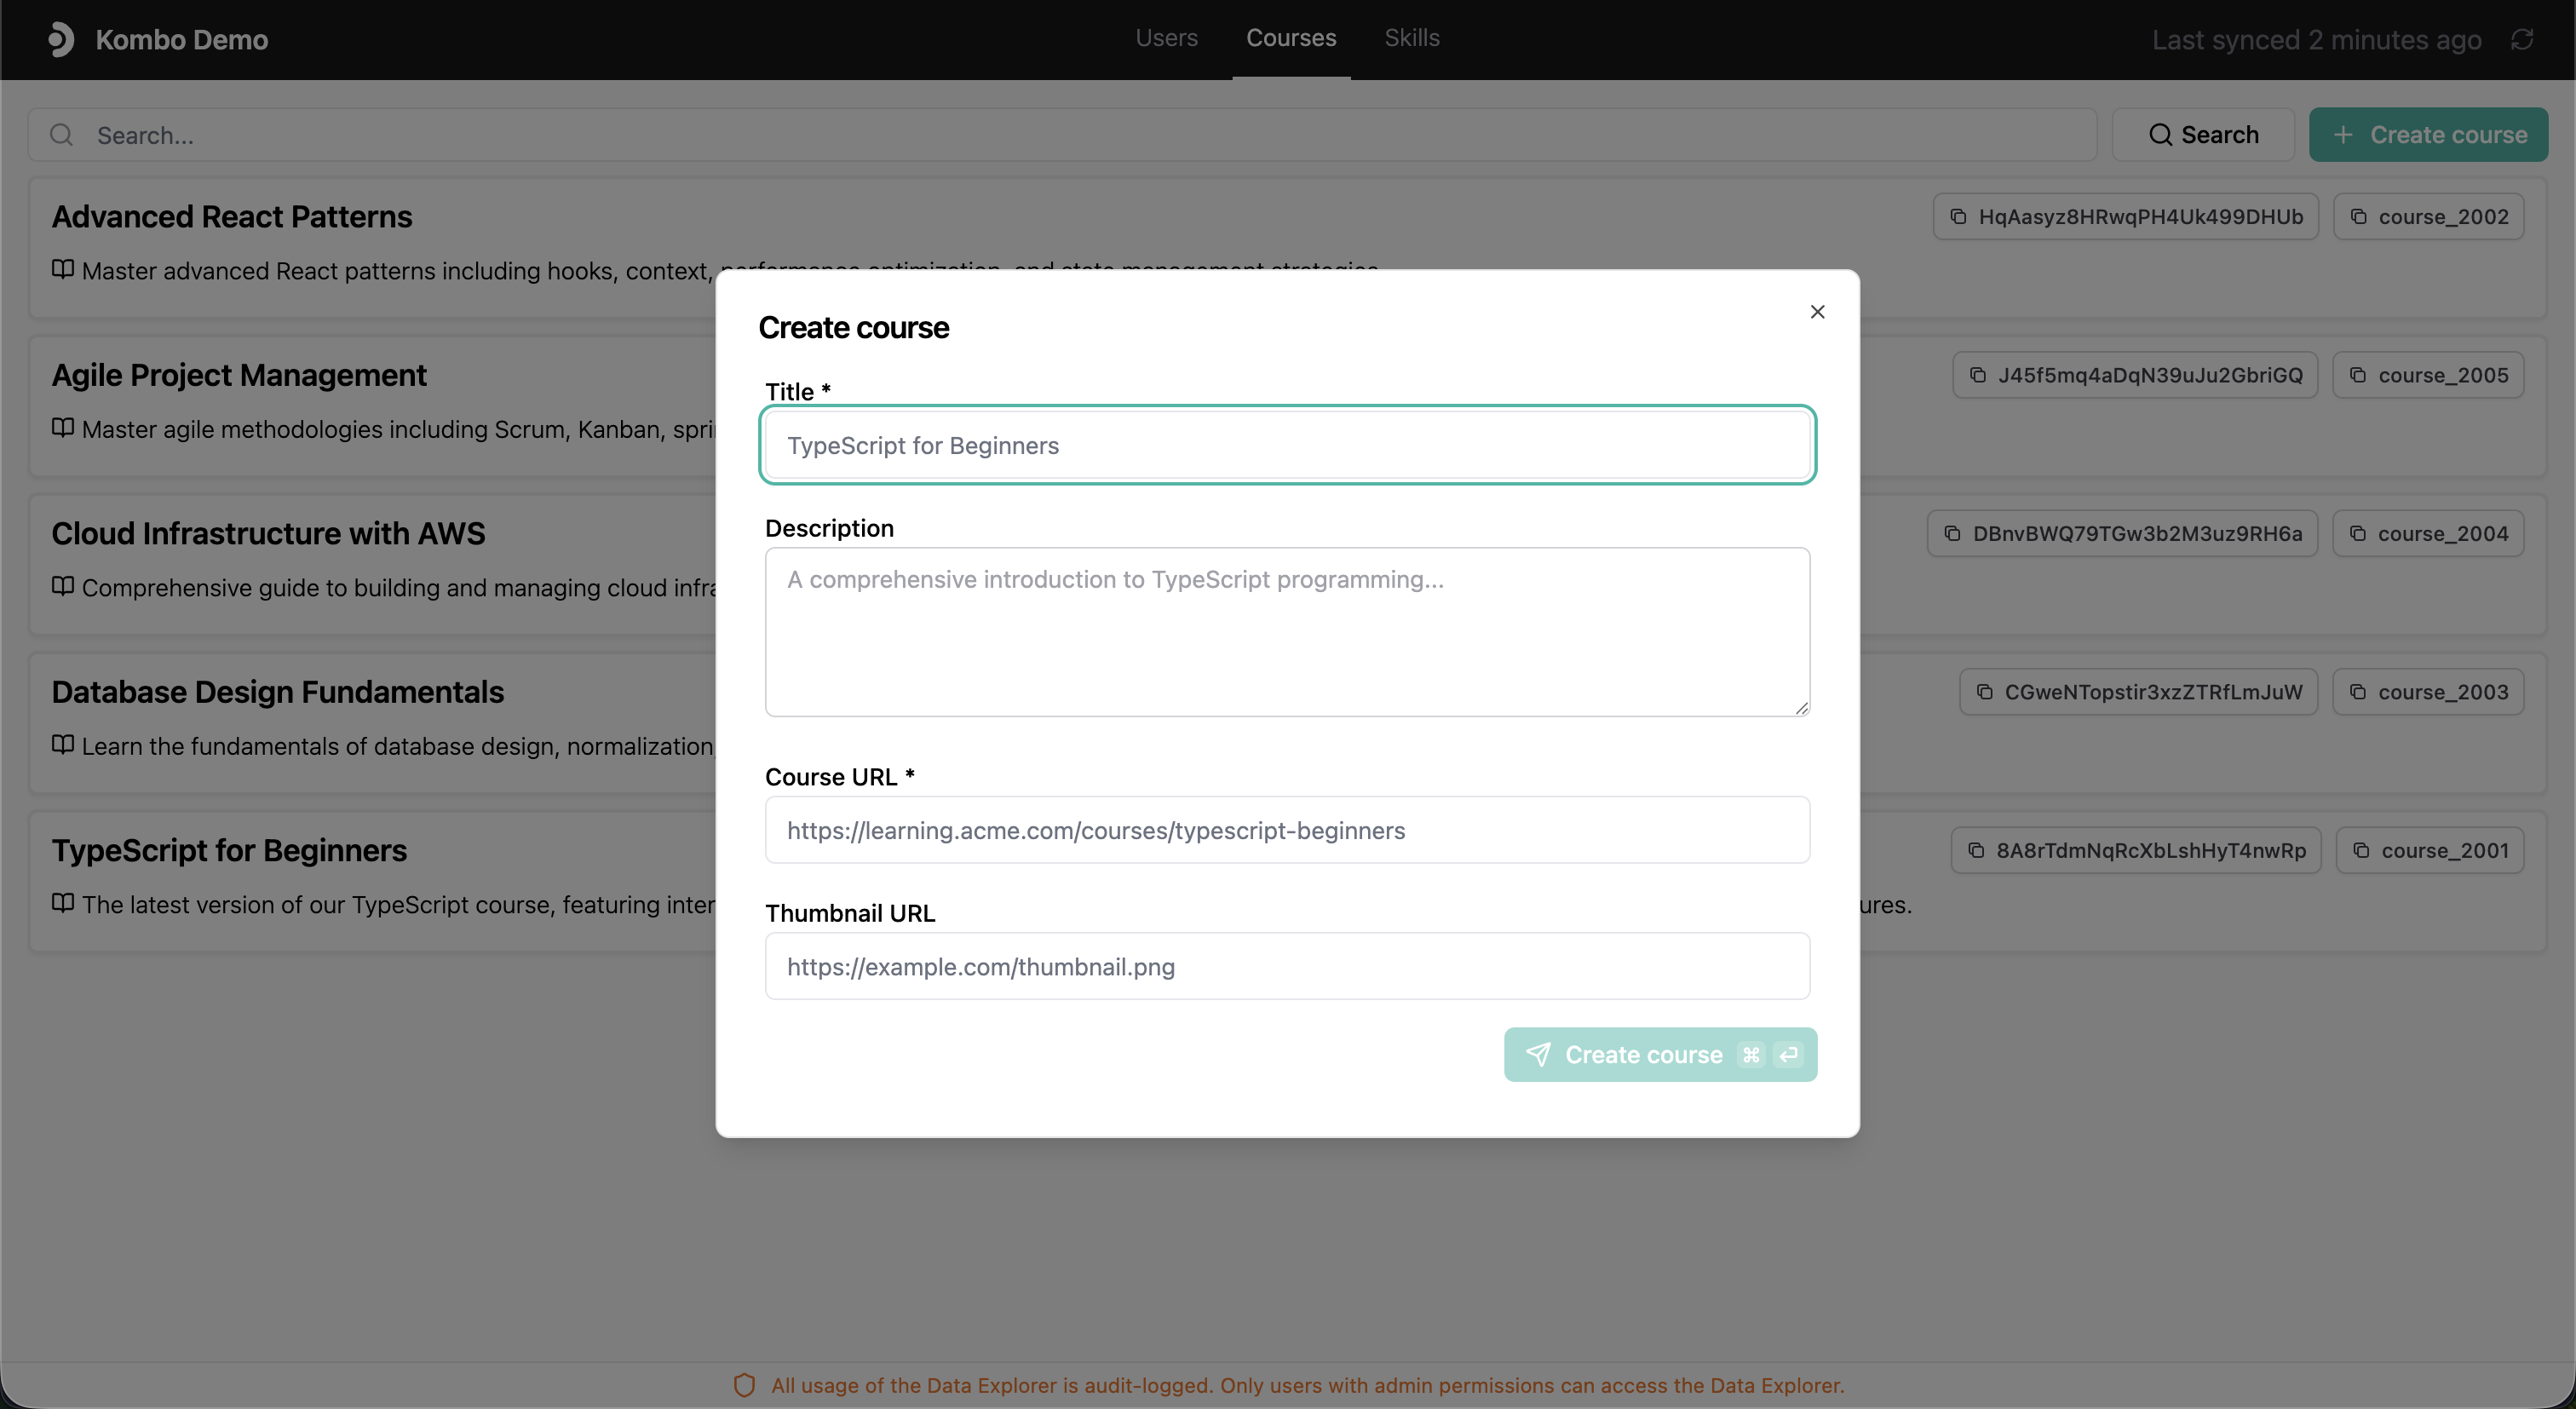Click the Course URL field
The height and width of the screenshot is (1409, 2576).
point(1287,830)
